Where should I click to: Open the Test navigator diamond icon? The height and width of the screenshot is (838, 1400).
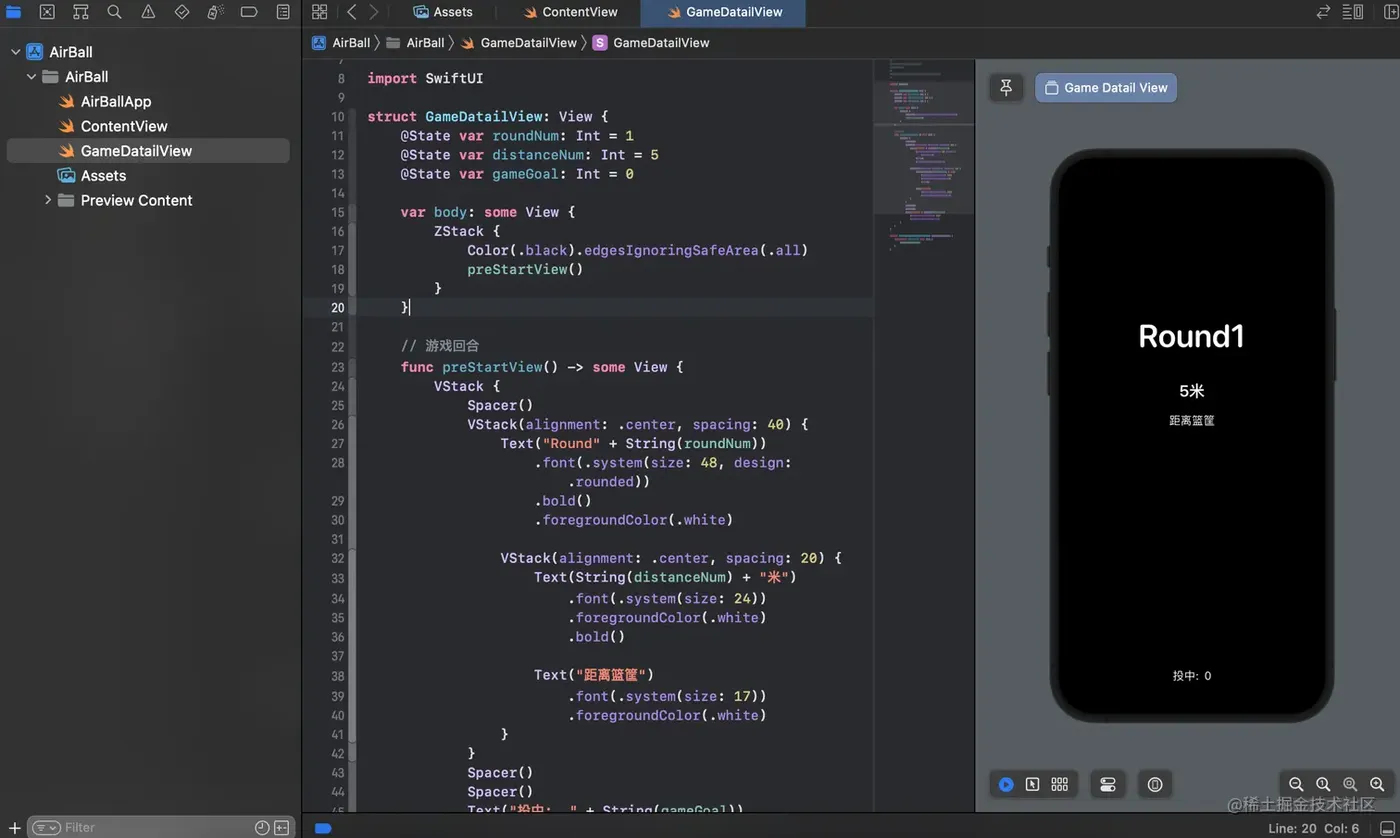[182, 12]
